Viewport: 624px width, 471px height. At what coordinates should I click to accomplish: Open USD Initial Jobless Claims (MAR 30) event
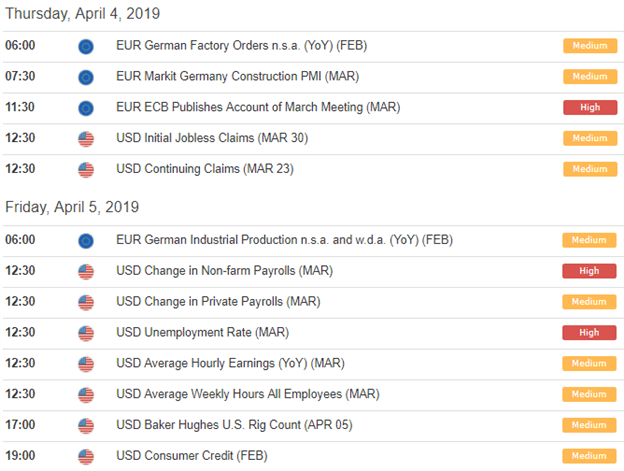point(212,138)
